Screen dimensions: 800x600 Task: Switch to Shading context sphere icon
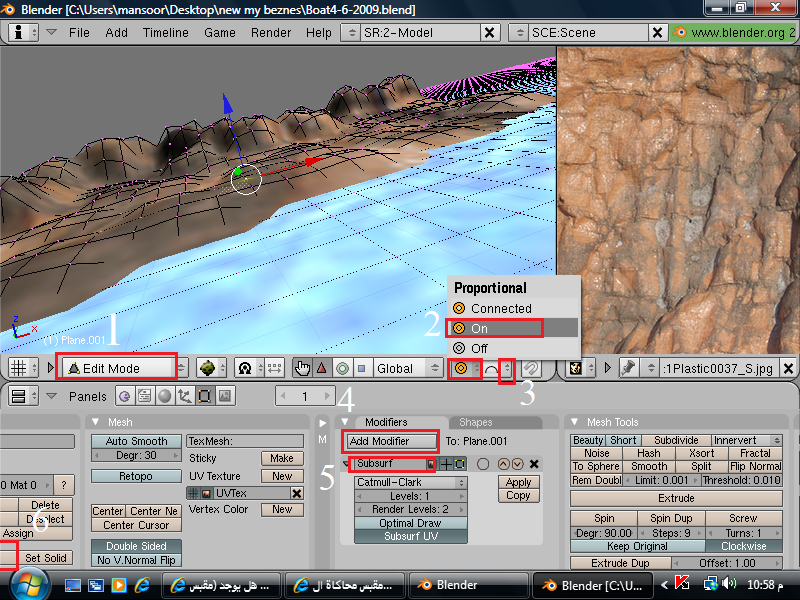pyautogui.click(x=164, y=396)
